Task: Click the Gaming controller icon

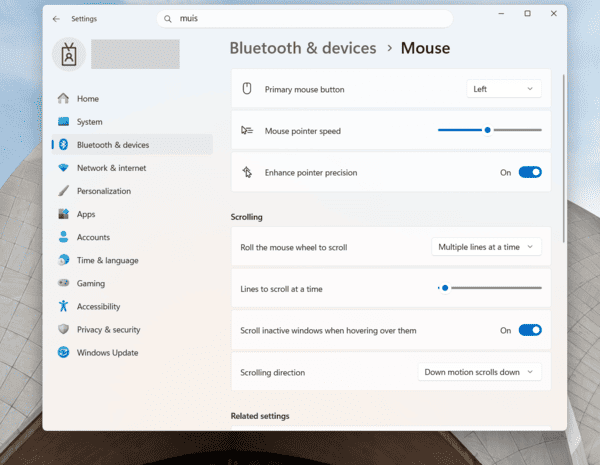Action: click(64, 283)
